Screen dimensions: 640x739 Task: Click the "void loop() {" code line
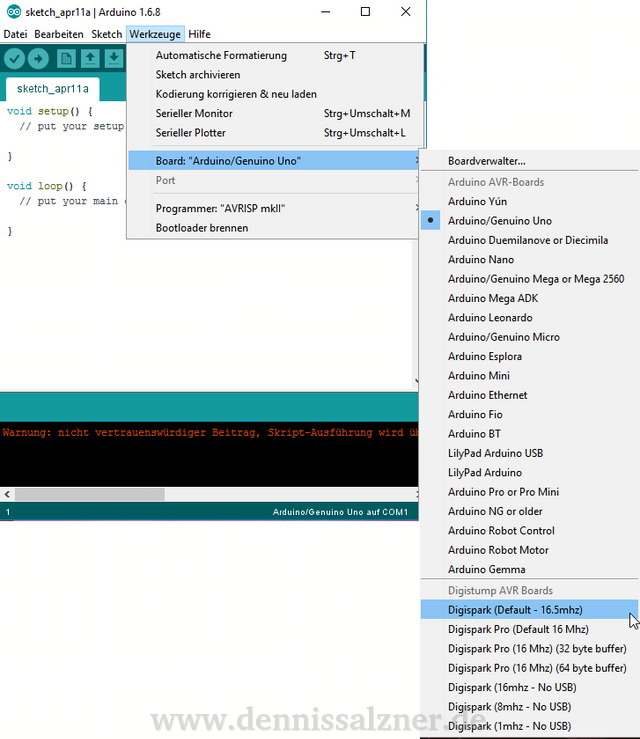tap(47, 186)
